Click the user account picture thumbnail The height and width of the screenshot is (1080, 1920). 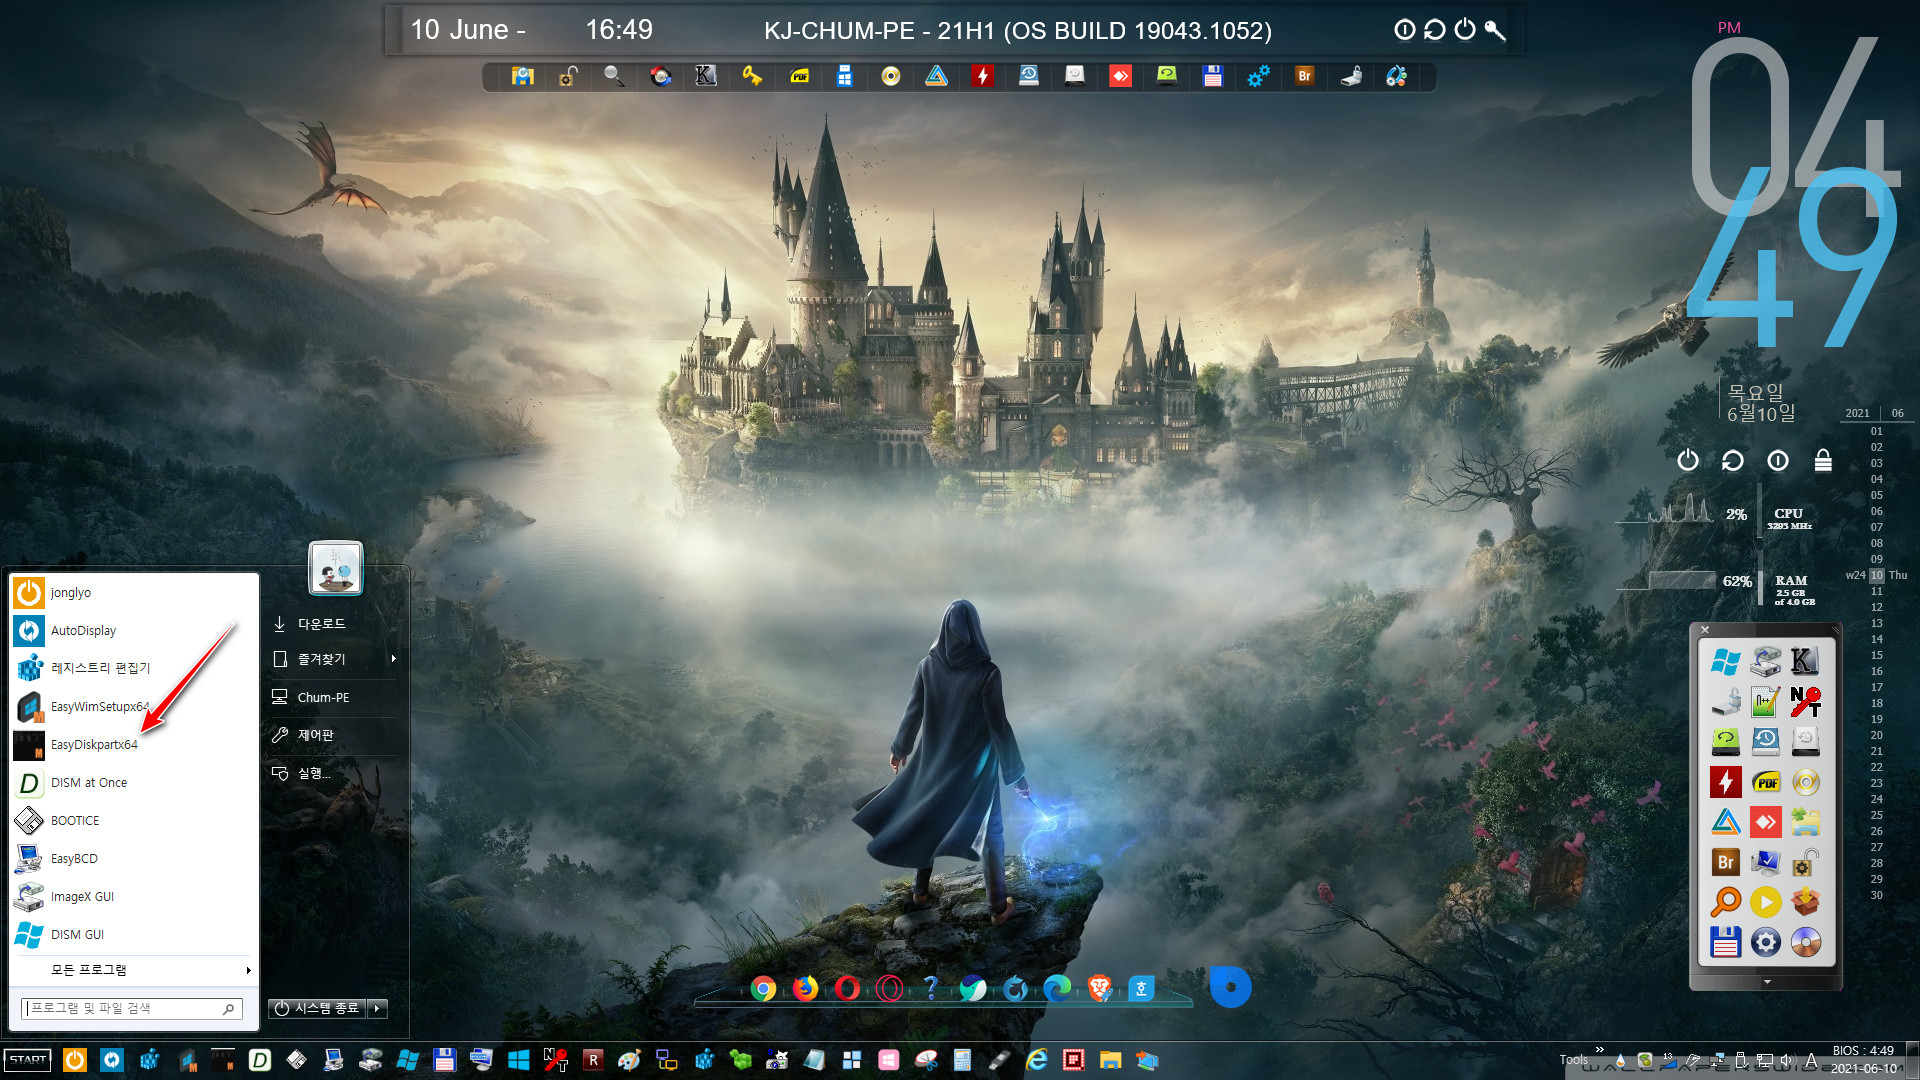coord(336,568)
